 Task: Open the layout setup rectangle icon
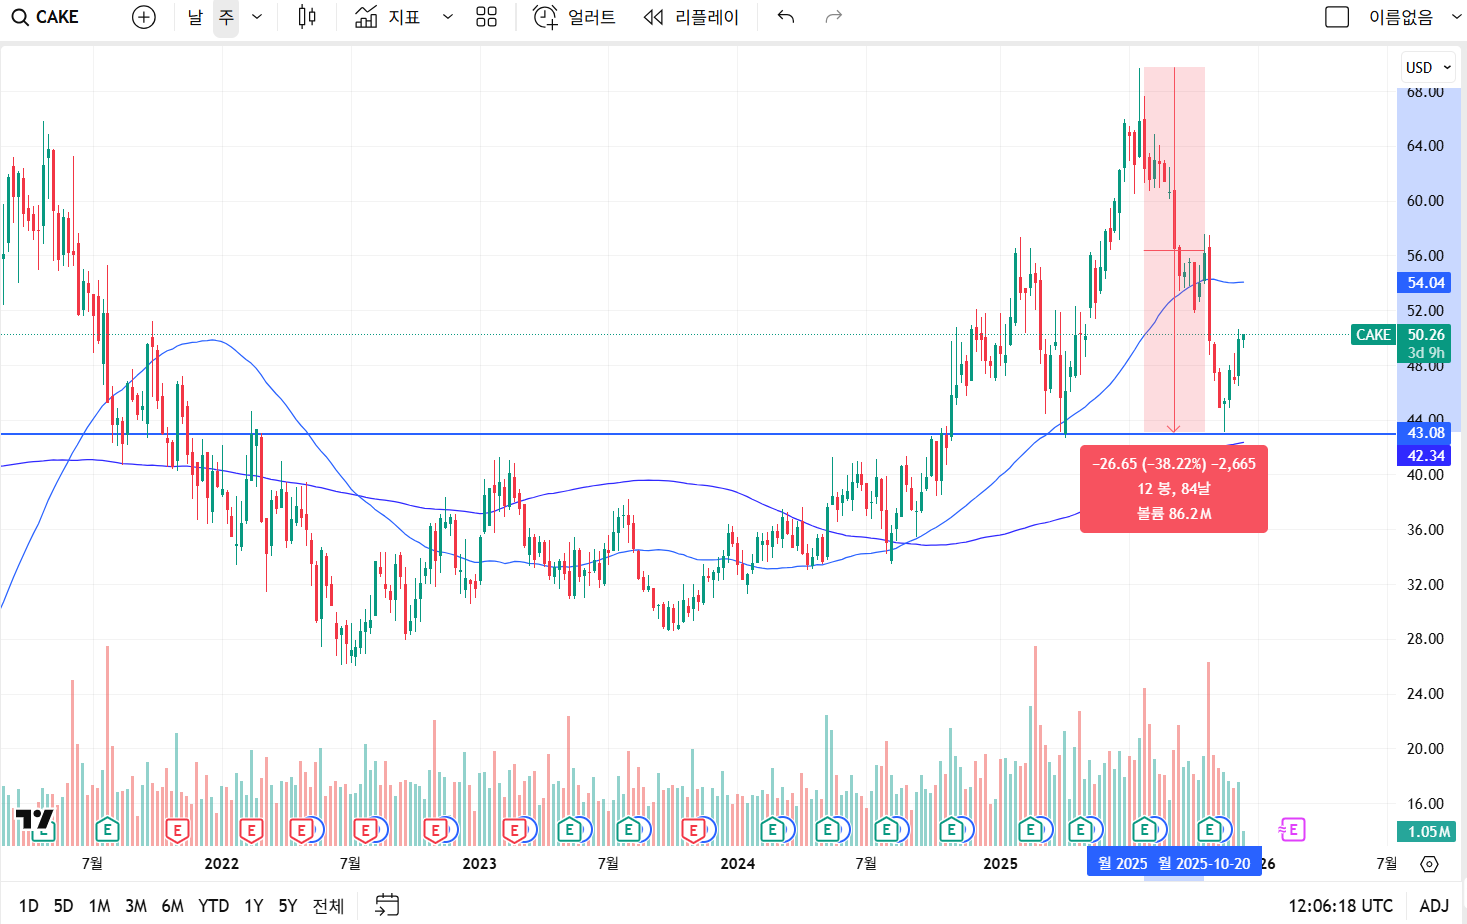coord(1336,17)
